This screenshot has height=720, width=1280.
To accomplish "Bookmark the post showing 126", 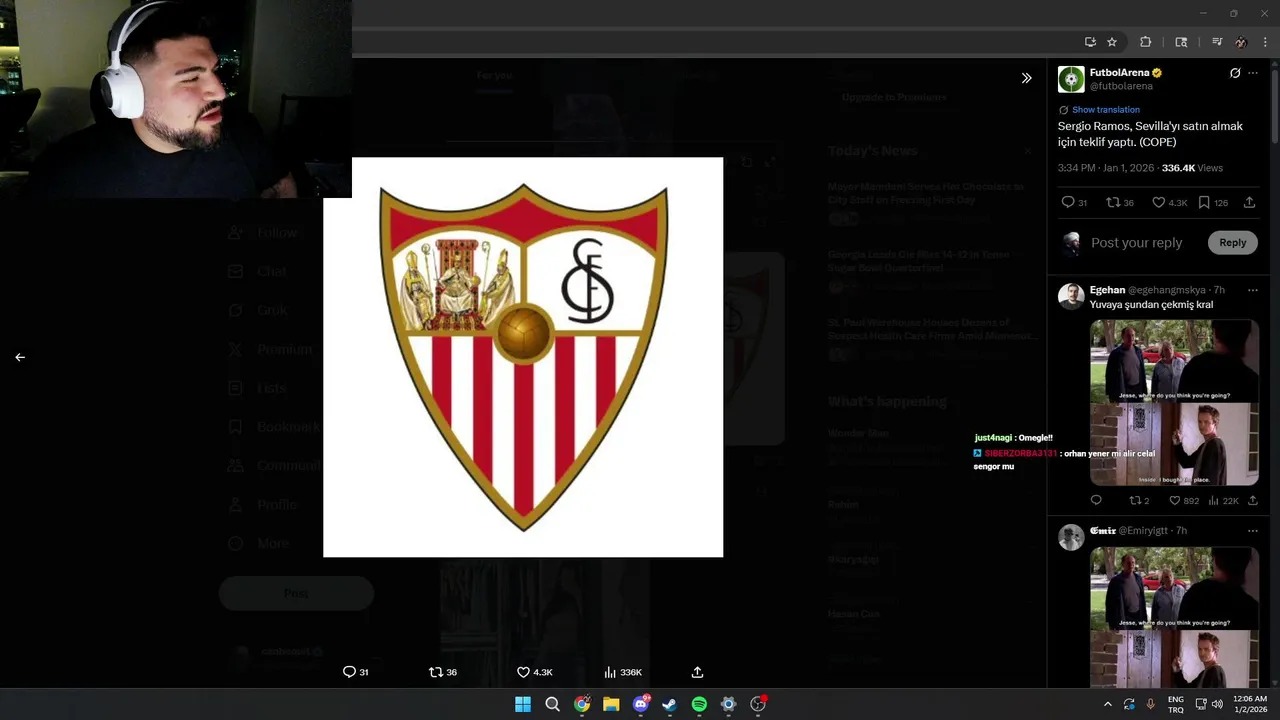I will 1212,202.
